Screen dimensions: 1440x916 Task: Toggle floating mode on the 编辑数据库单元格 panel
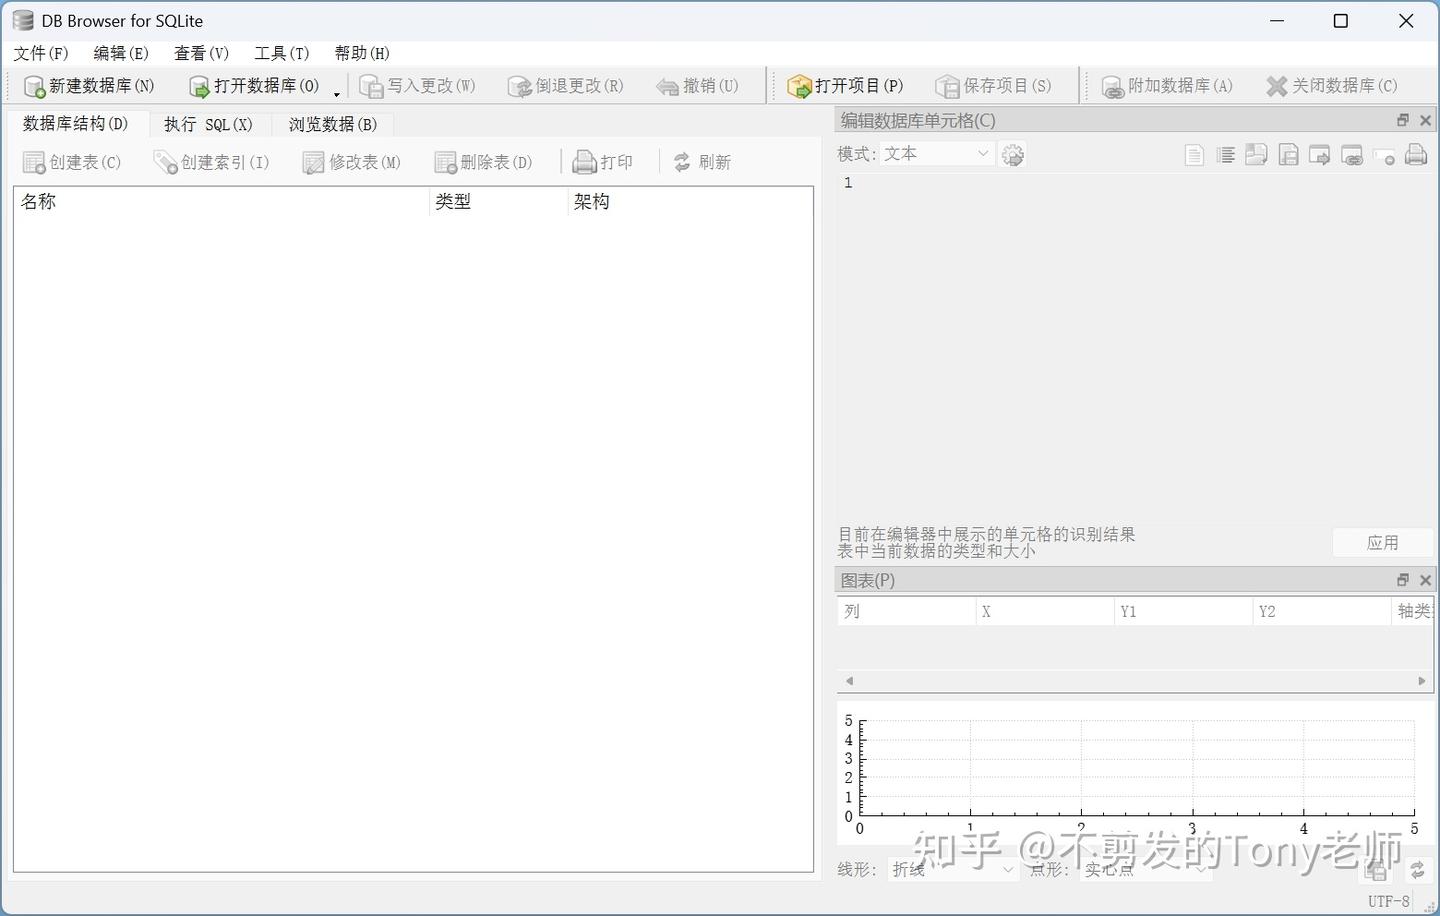pyautogui.click(x=1403, y=119)
